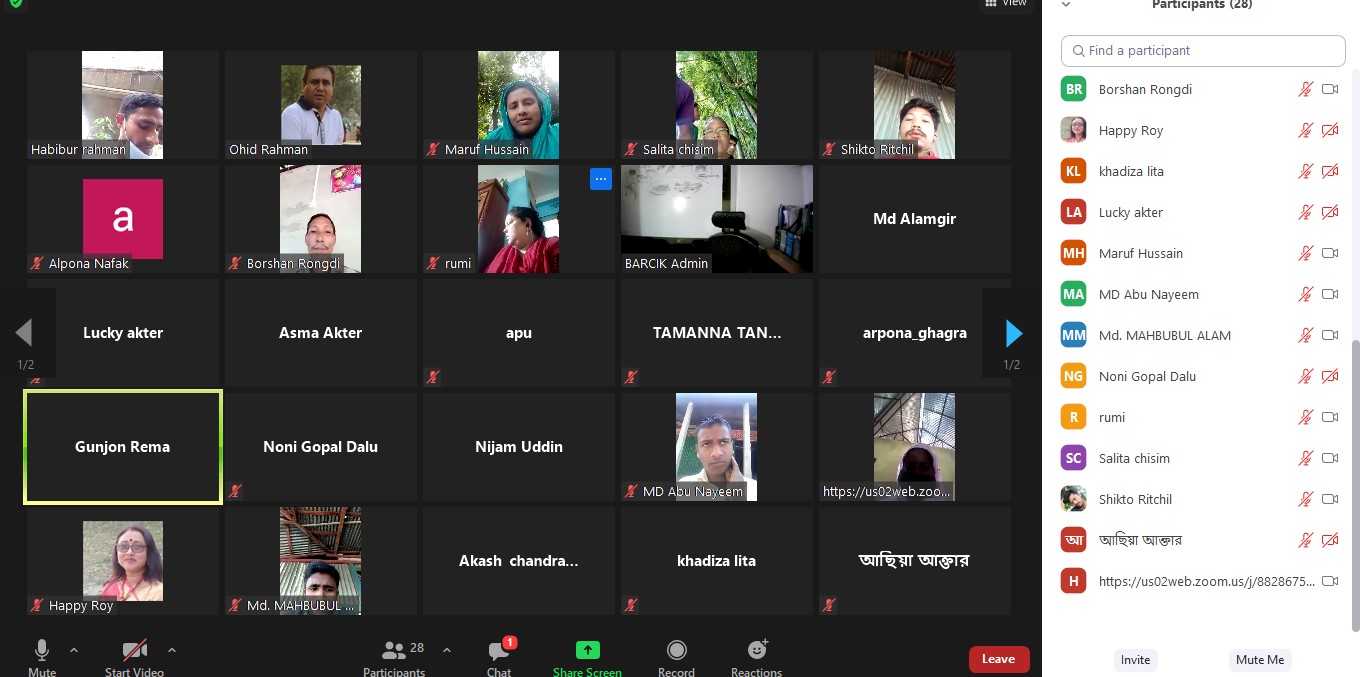Screen dimensions: 1362x677
Task: Click the View layout button at top
Action: (x=1006, y=3)
